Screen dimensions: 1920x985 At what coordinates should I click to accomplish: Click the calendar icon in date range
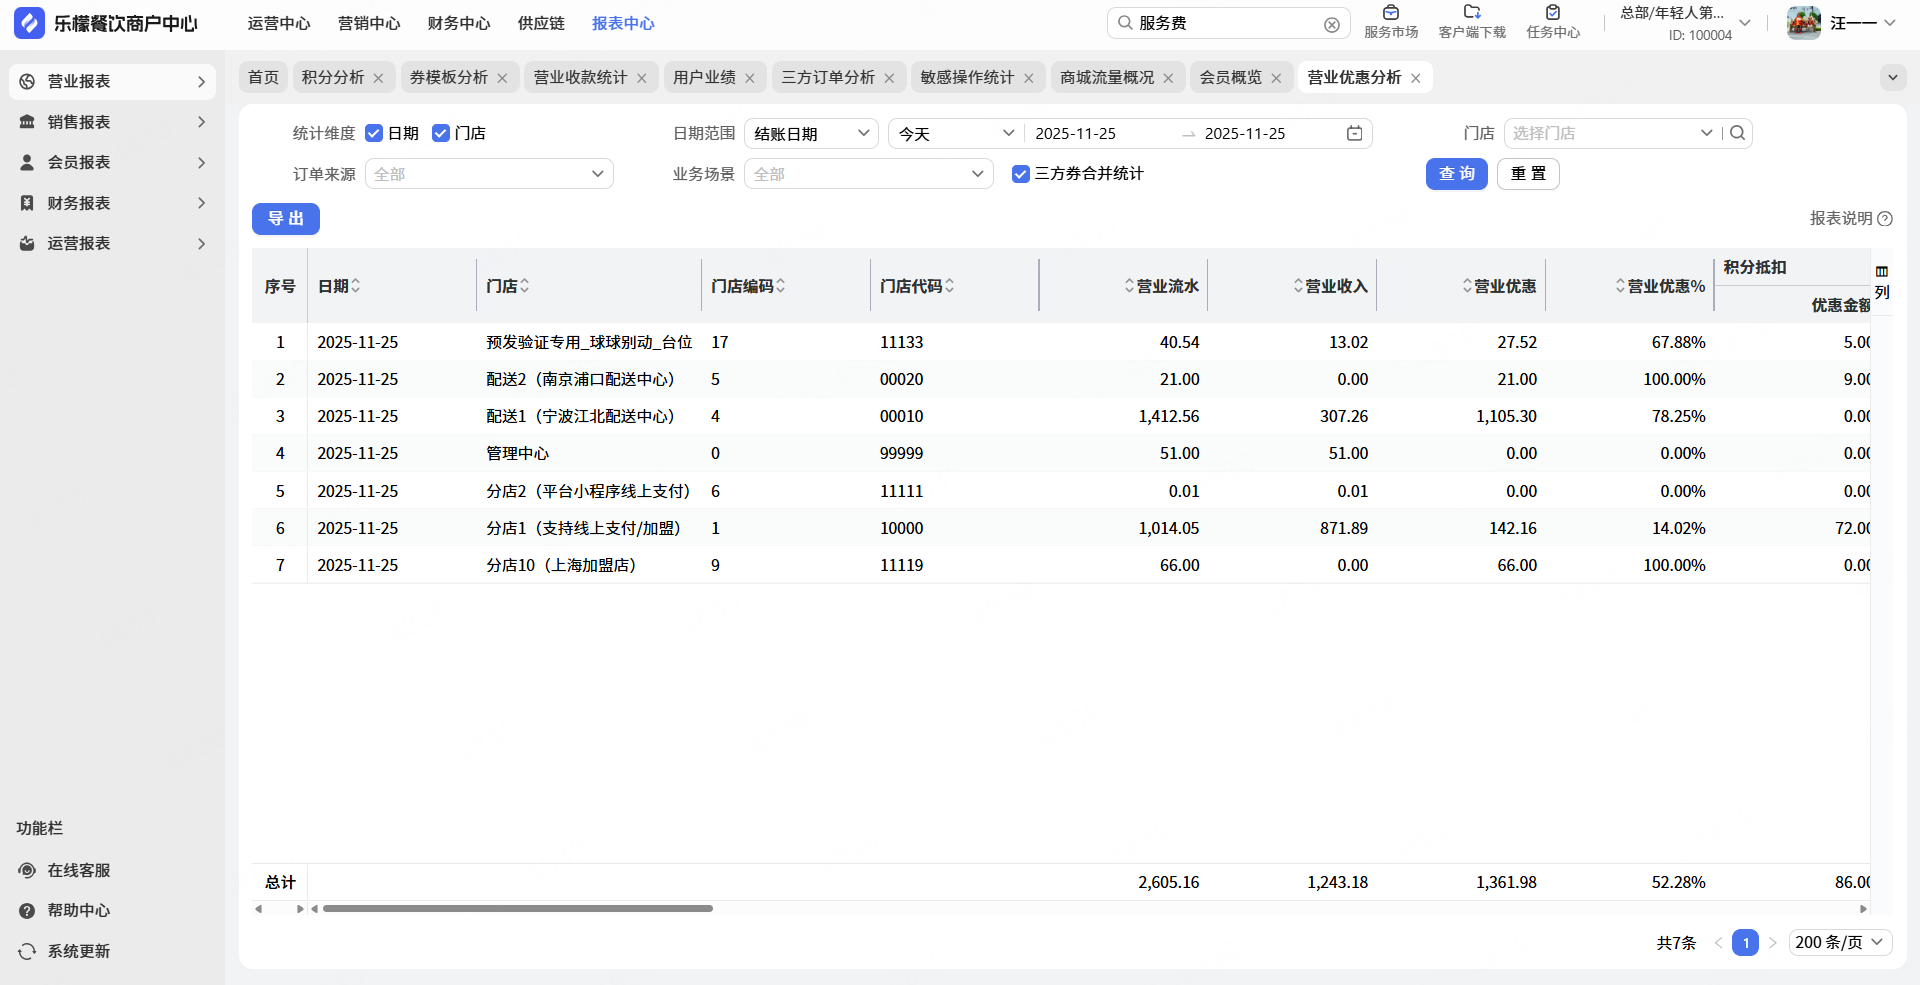tap(1354, 134)
